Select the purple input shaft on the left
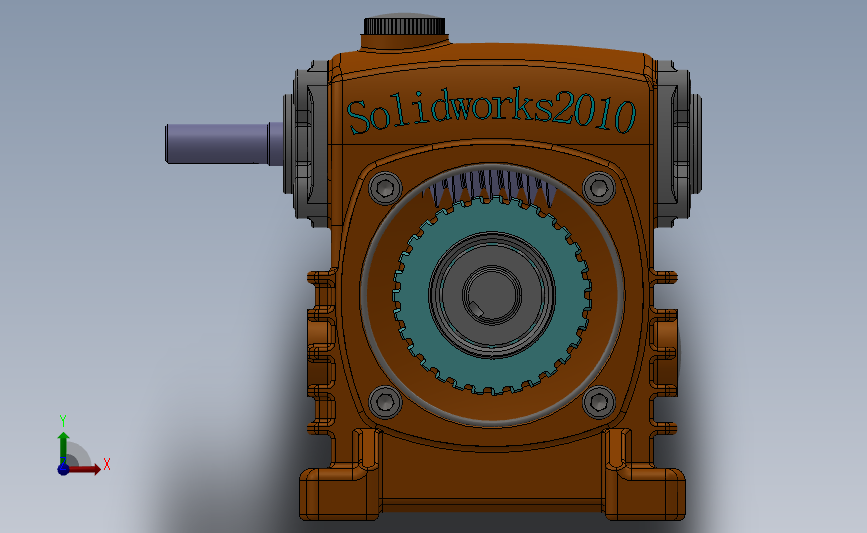The width and height of the screenshot is (867, 533). [x=224, y=144]
